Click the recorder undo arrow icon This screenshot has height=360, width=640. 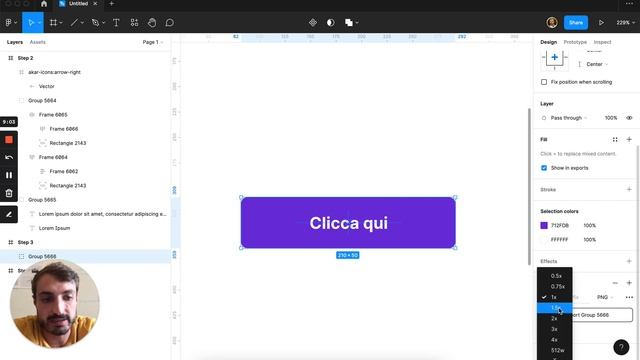pyautogui.click(x=9, y=158)
